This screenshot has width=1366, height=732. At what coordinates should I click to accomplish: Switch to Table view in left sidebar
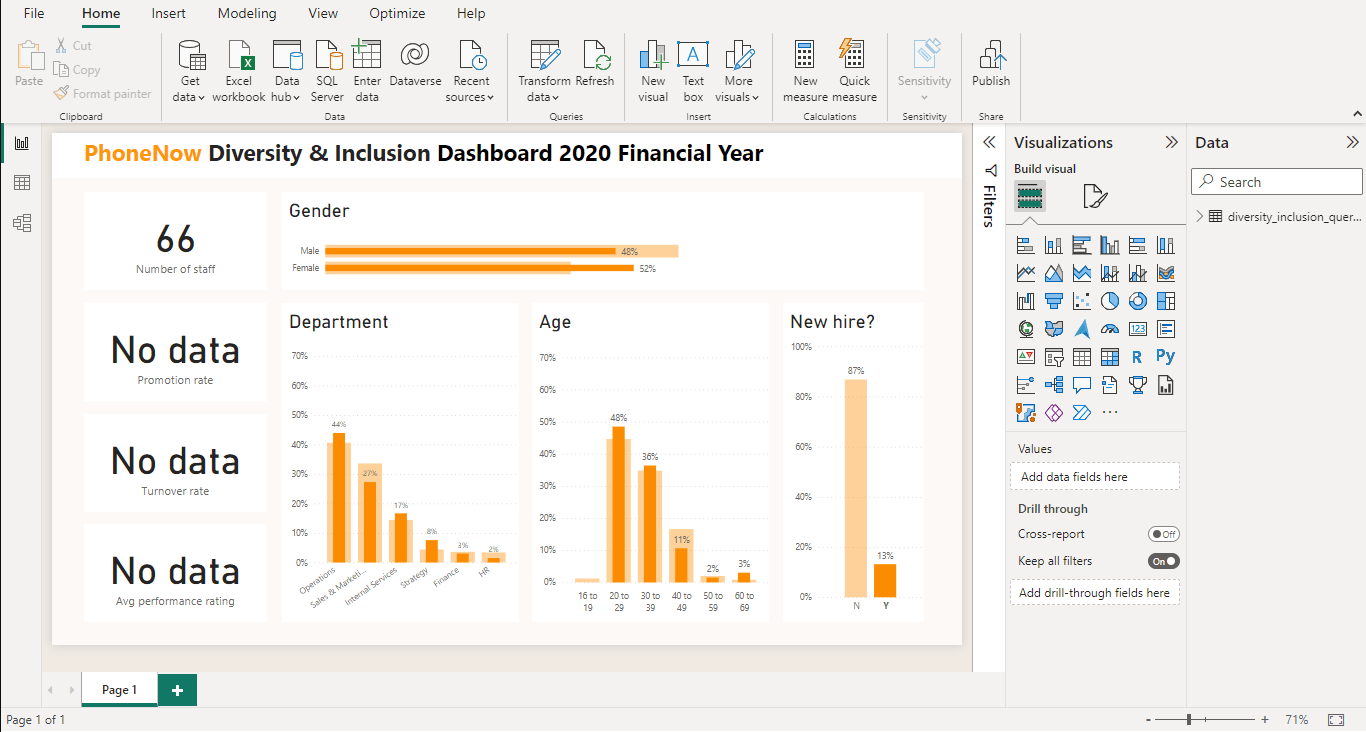22,182
